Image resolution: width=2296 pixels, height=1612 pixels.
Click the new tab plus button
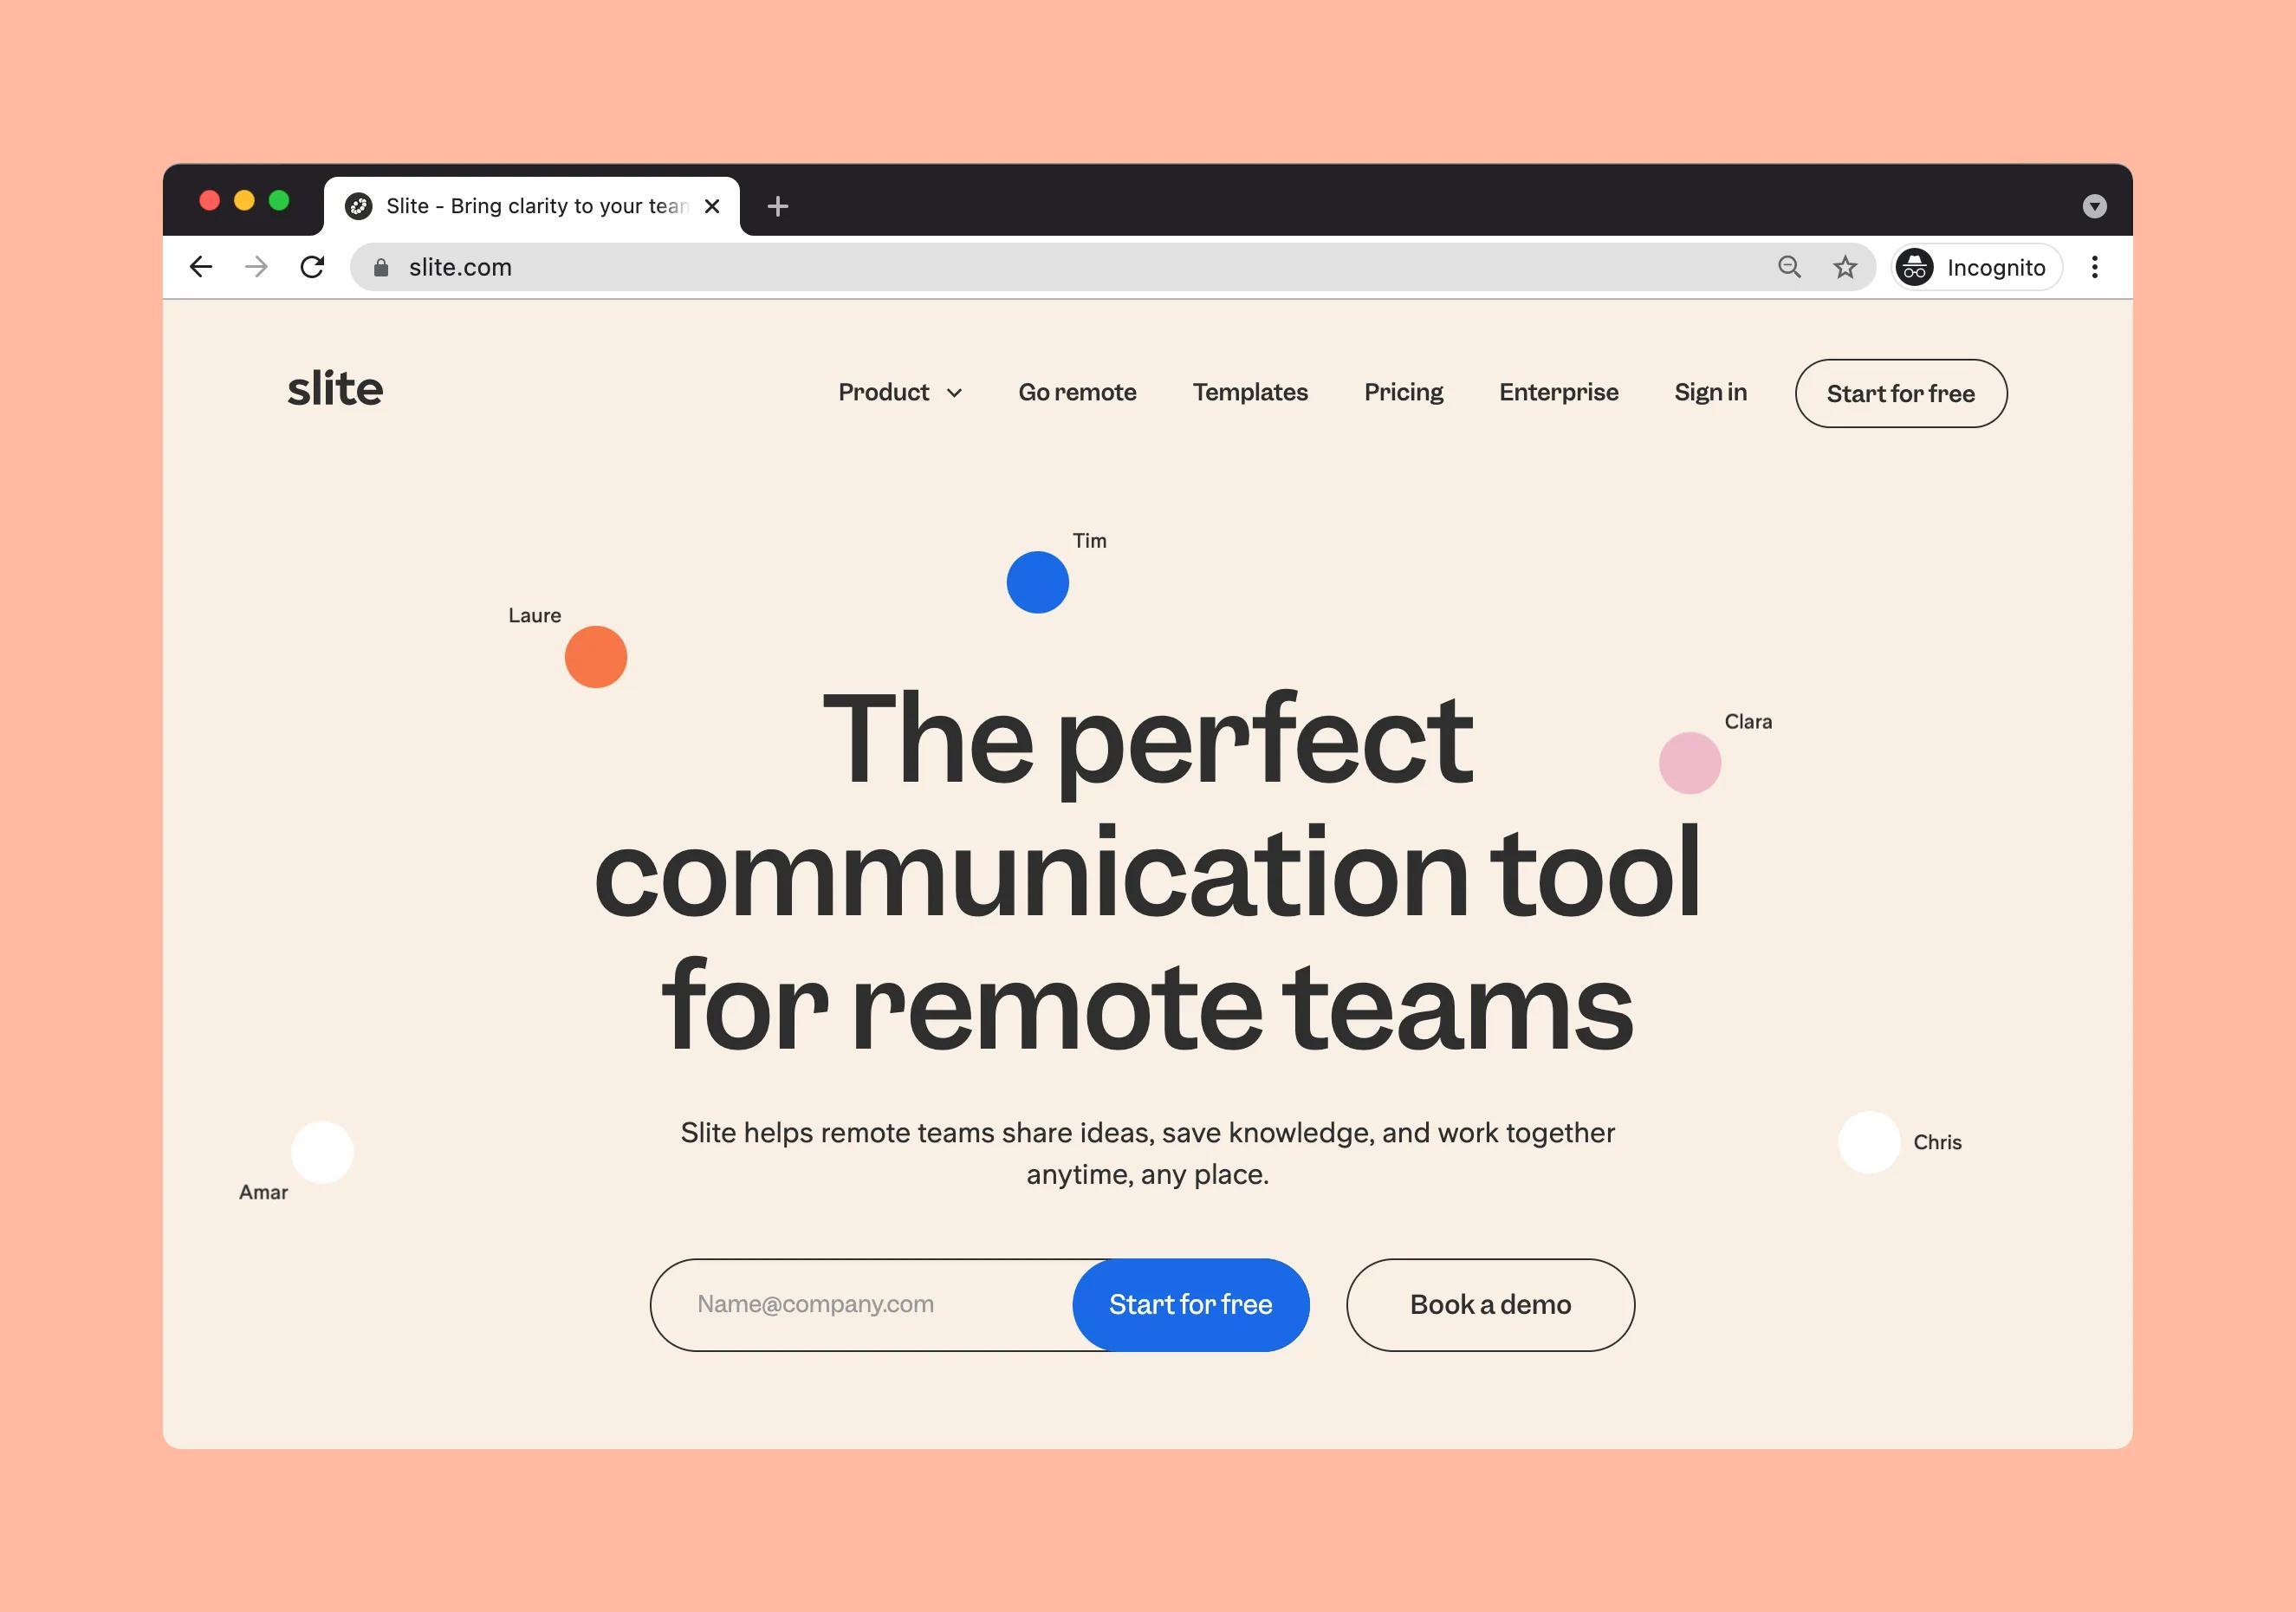coord(778,206)
